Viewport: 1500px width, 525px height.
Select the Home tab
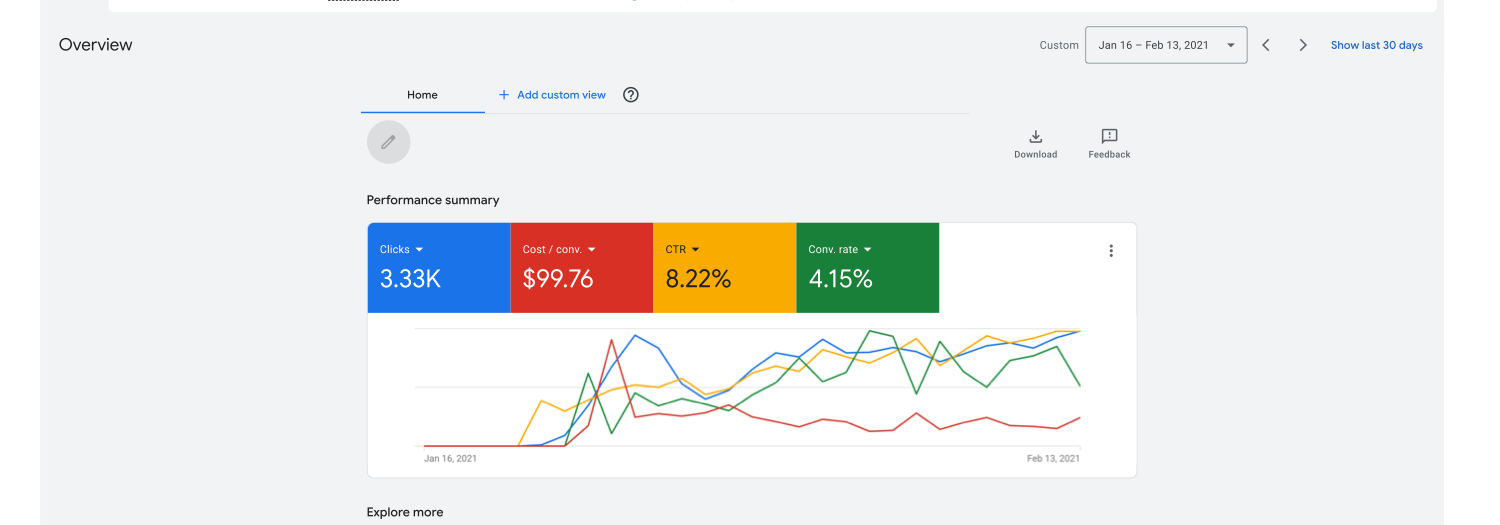point(422,95)
